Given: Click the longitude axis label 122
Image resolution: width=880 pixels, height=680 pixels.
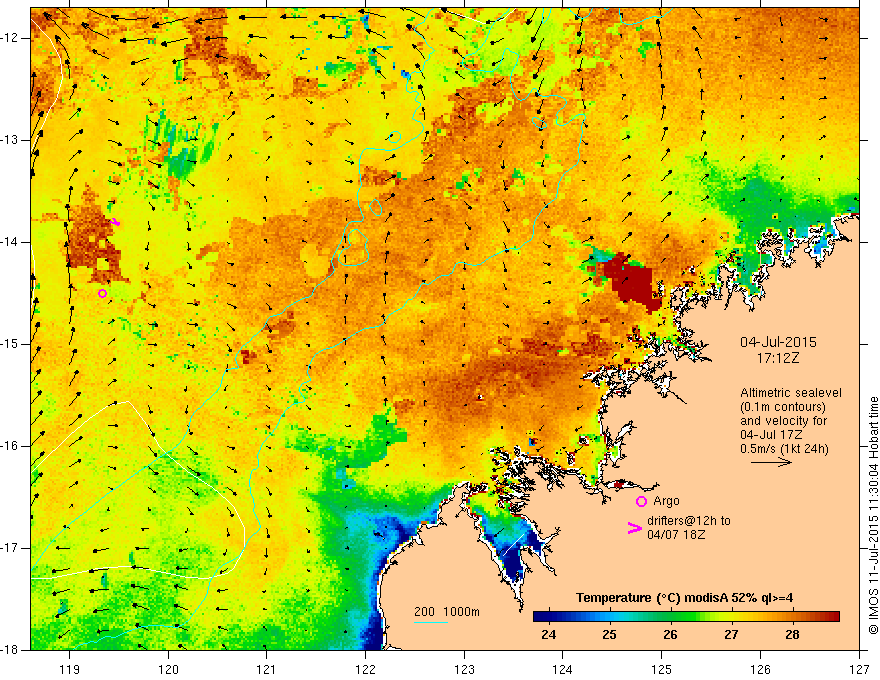Looking at the screenshot, I should pyautogui.click(x=365, y=669).
